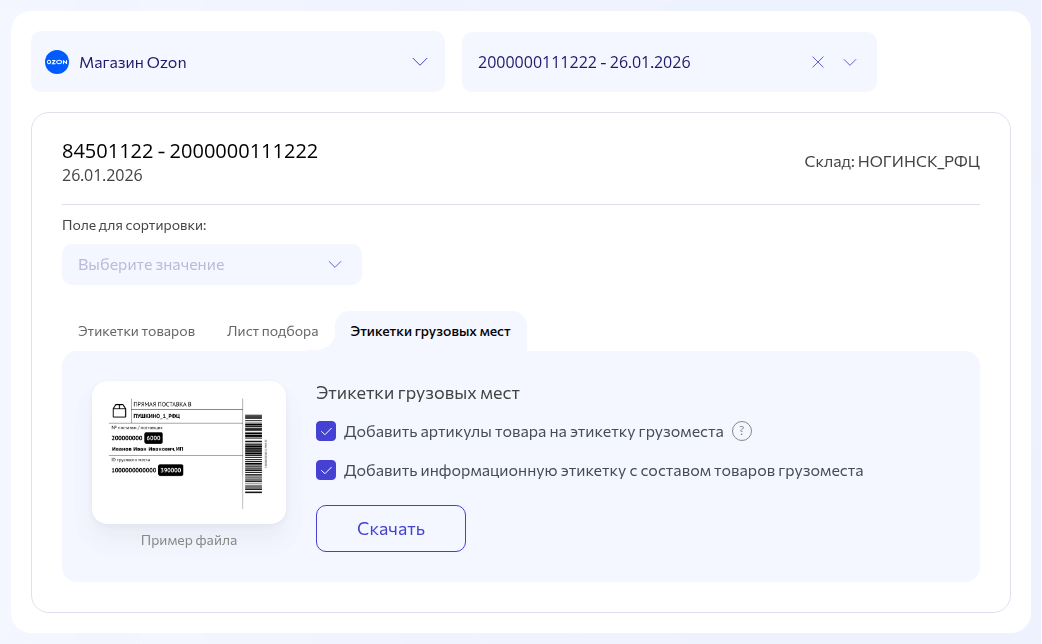Click the chevron icon of the sorting field
1042x644 pixels.
click(335, 264)
